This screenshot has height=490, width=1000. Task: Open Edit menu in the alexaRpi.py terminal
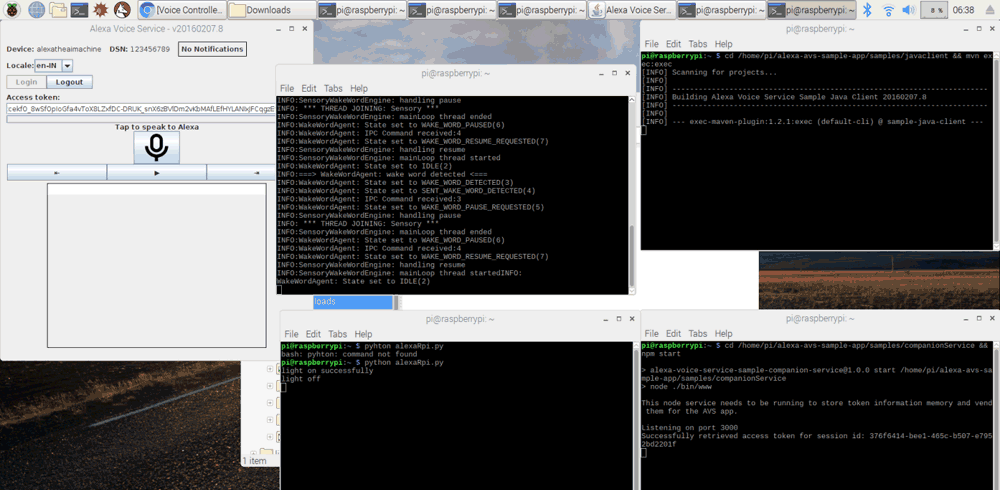(x=313, y=334)
